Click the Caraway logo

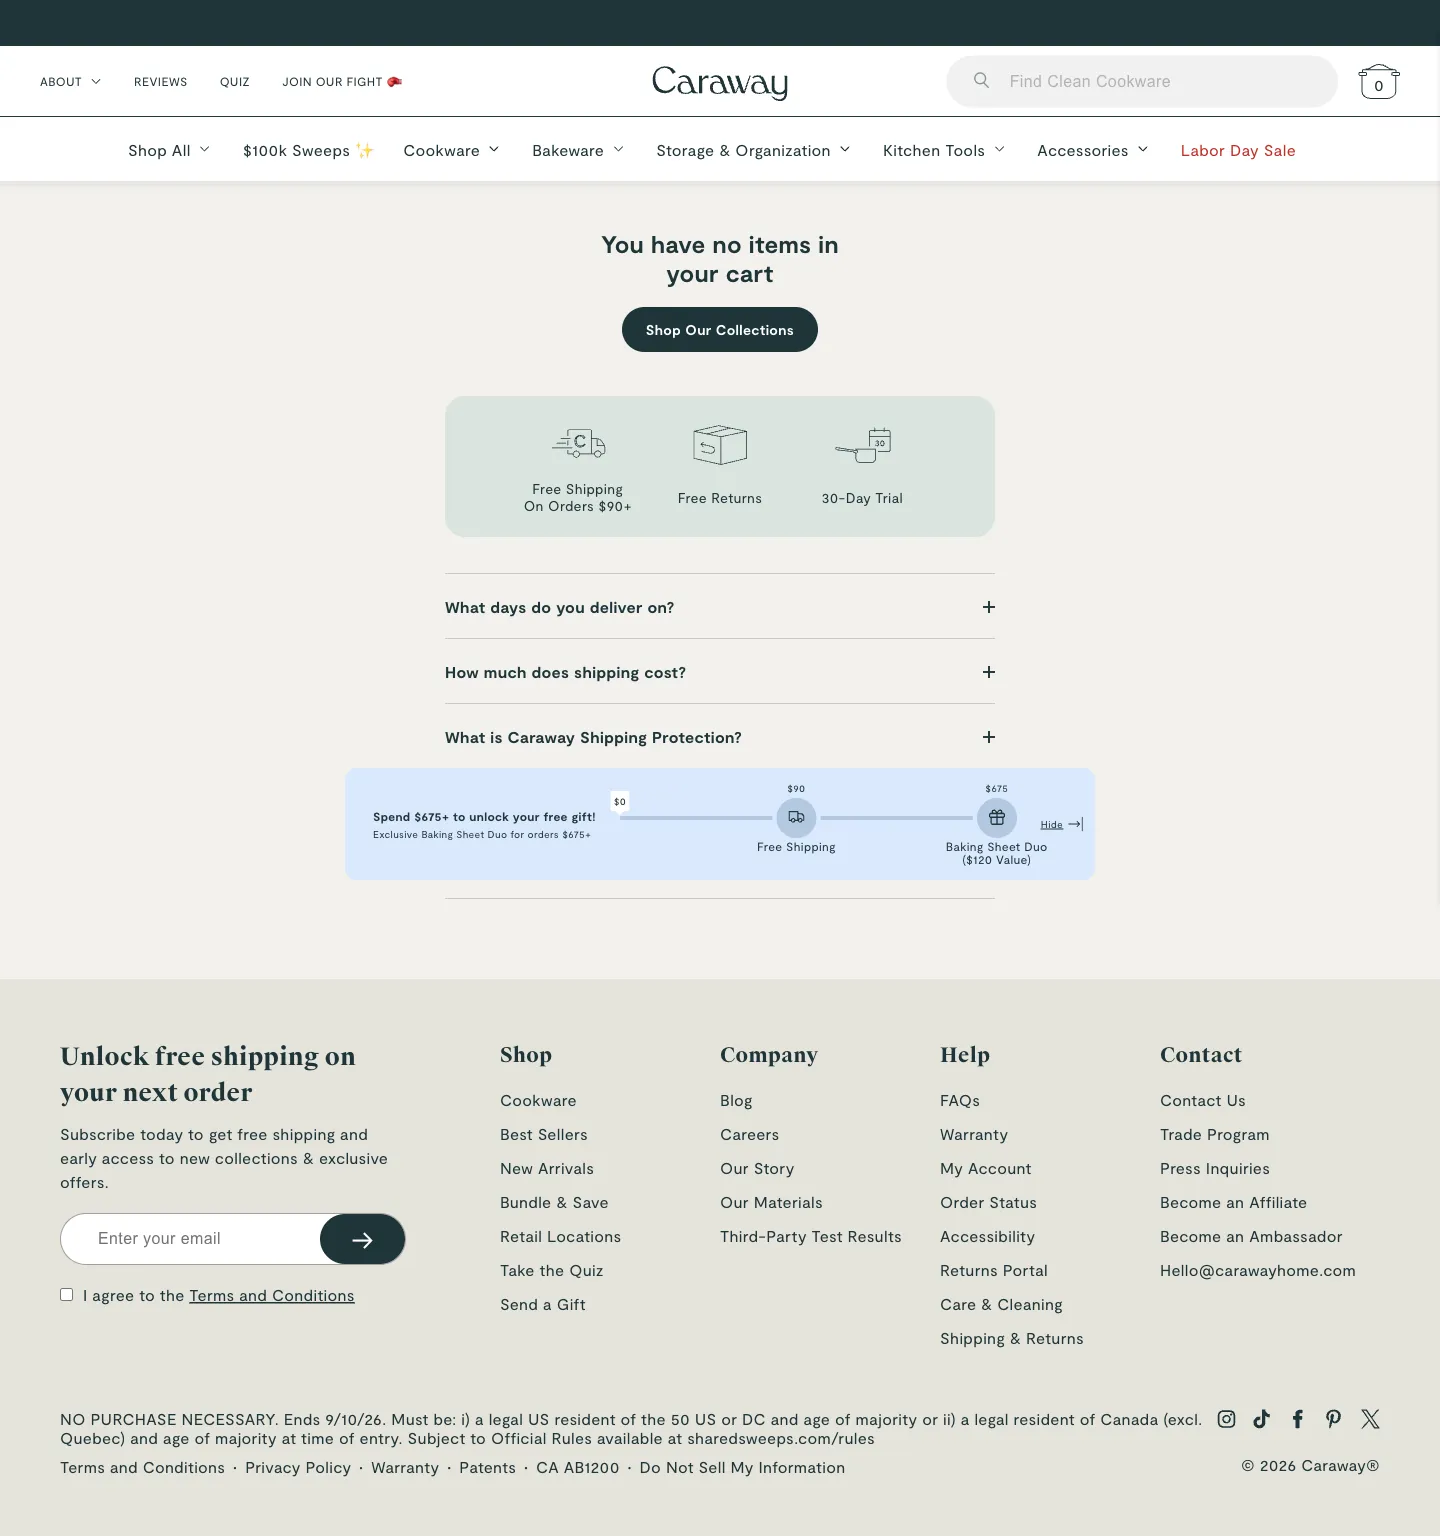720,82
